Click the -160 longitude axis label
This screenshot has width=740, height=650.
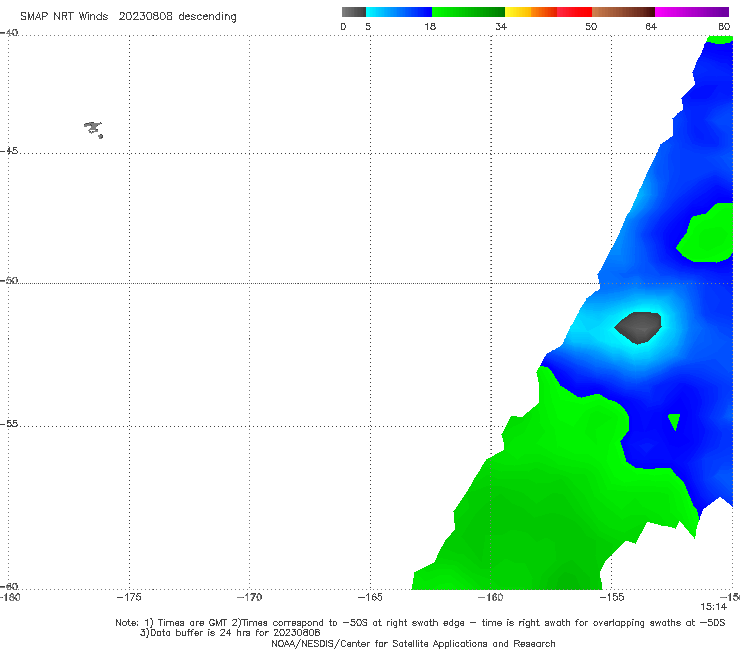(x=490, y=597)
